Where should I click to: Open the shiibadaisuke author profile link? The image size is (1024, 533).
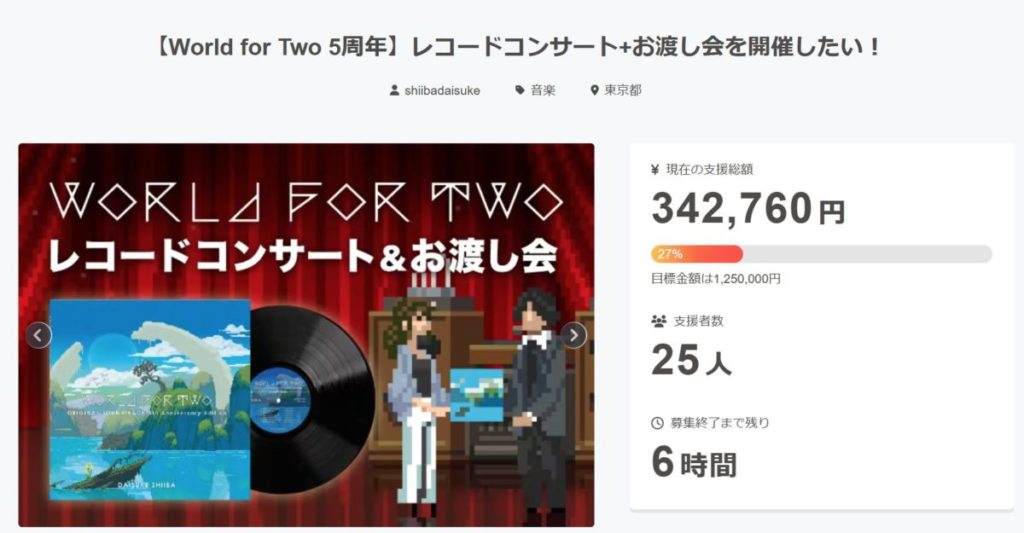click(x=442, y=91)
